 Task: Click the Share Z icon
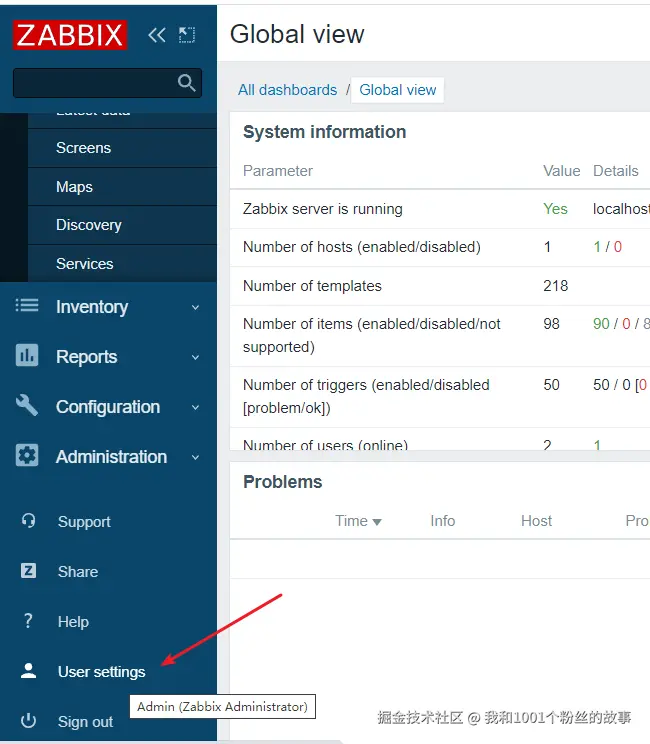pyautogui.click(x=28, y=570)
